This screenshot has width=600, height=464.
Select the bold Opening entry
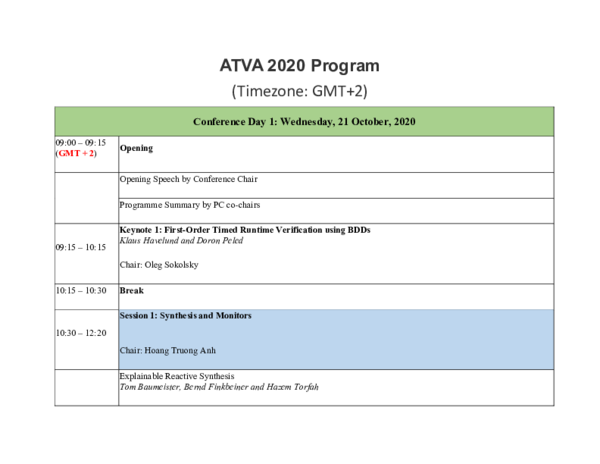point(136,149)
